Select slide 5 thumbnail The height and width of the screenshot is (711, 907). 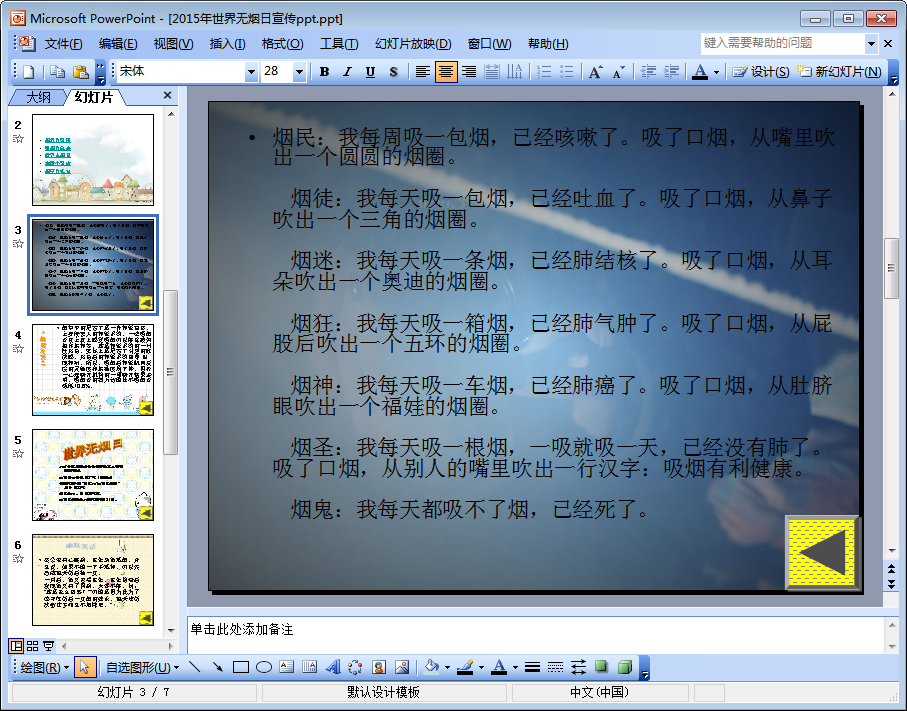(93, 475)
